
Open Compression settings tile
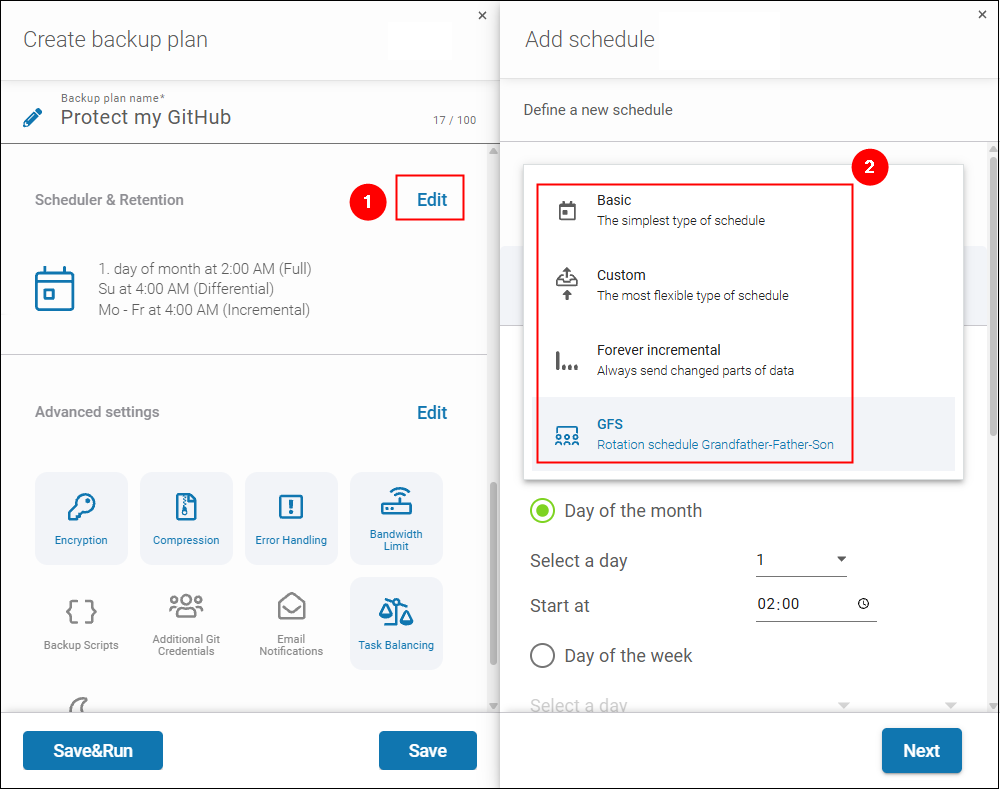click(x=186, y=518)
